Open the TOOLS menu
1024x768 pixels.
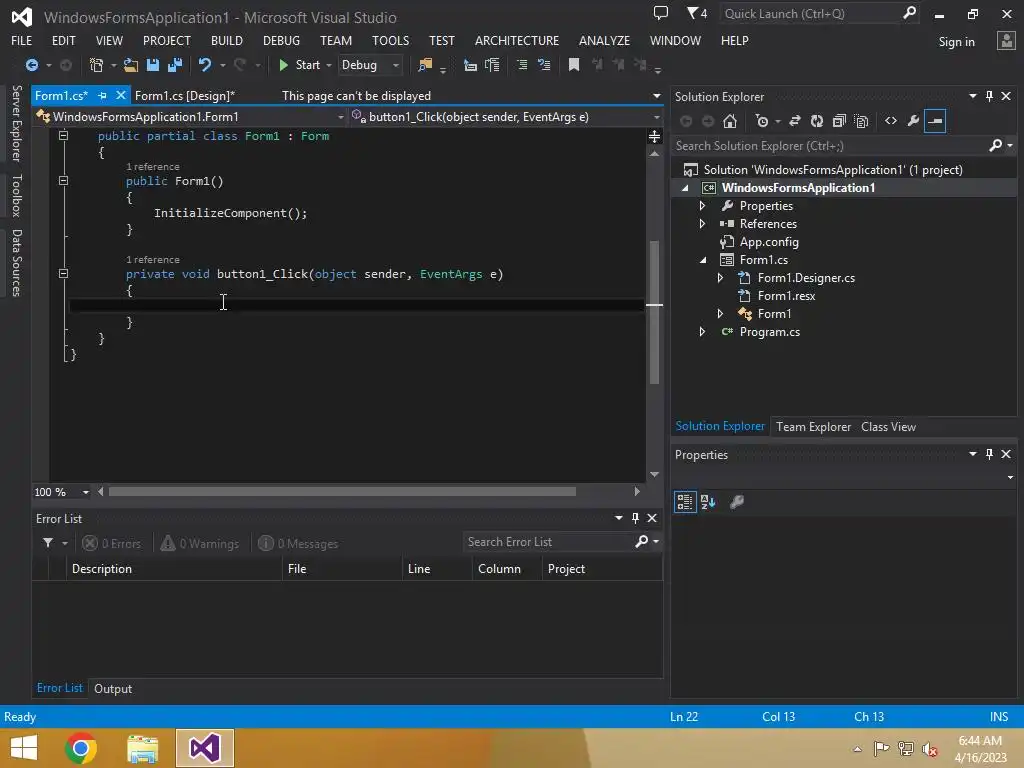391,40
